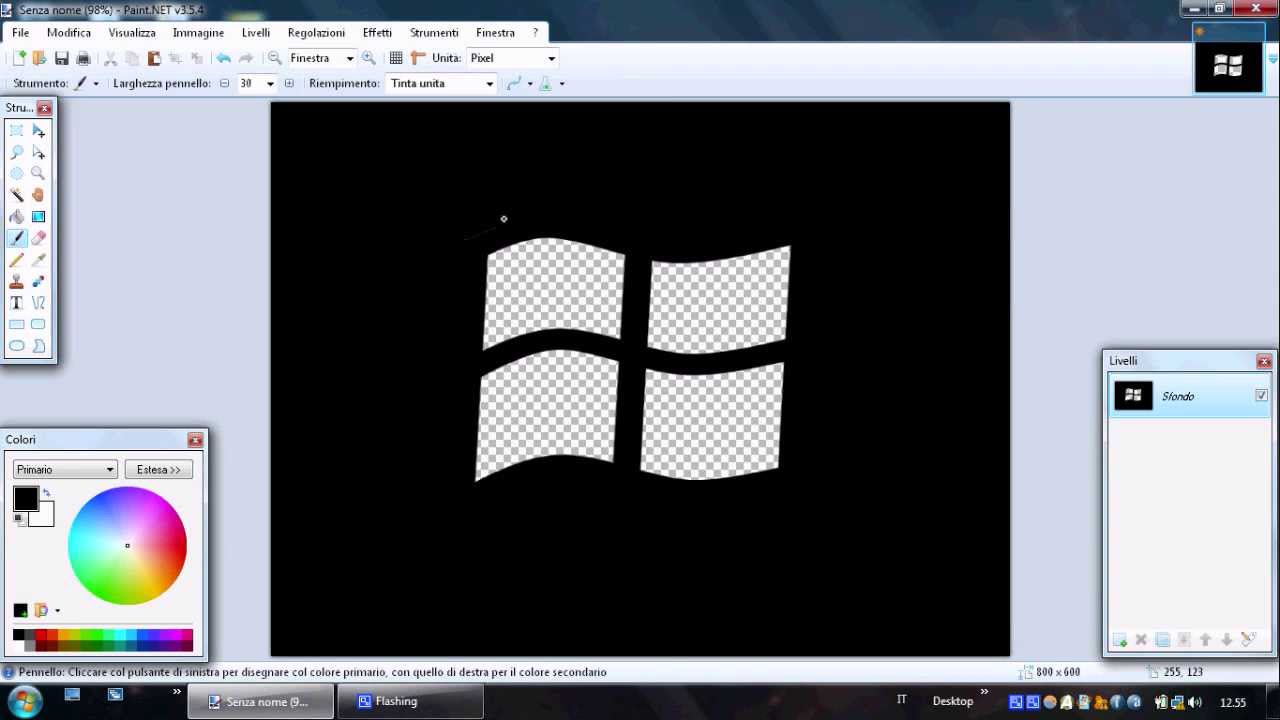Select the Pencil tool
The image size is (1280, 720).
tap(17, 260)
